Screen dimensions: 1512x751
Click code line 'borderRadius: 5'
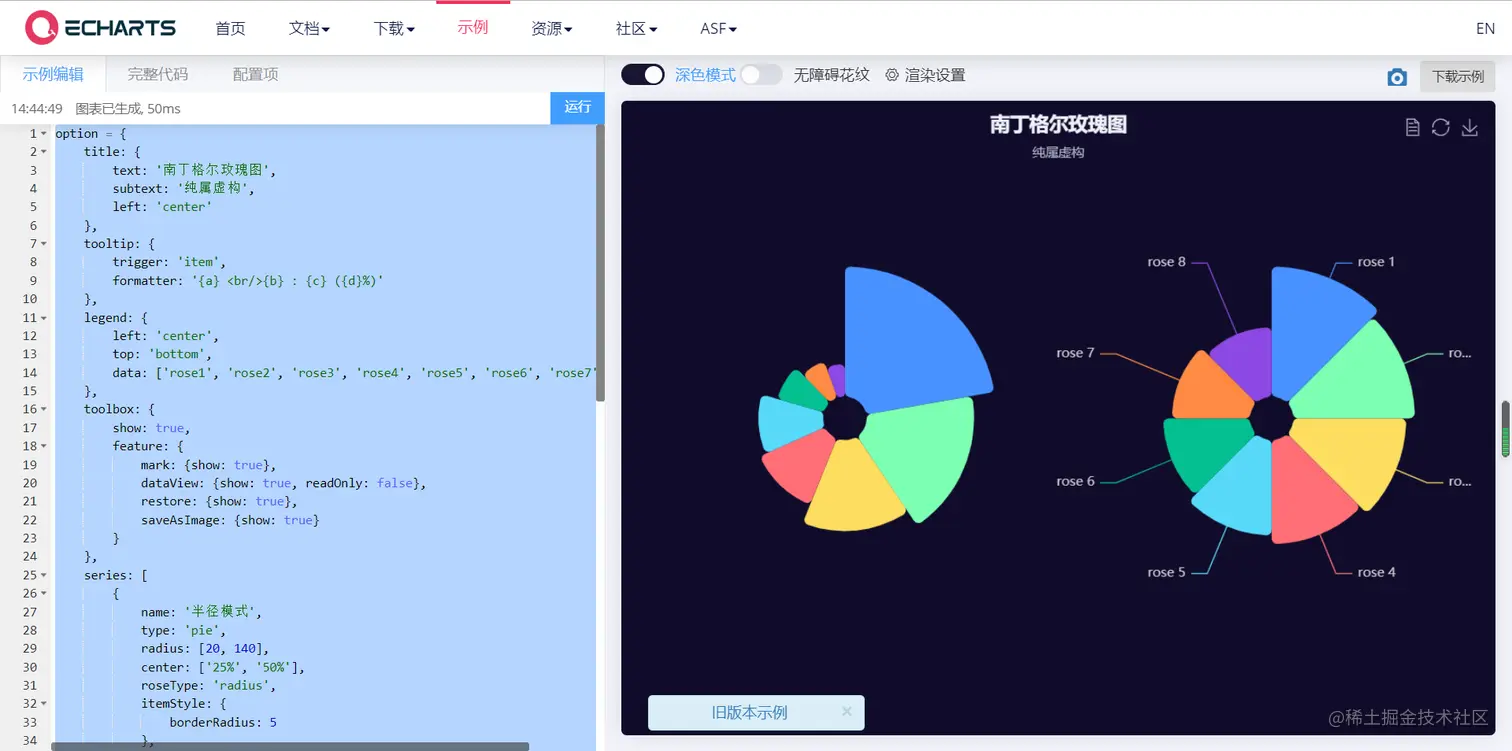tap(223, 722)
